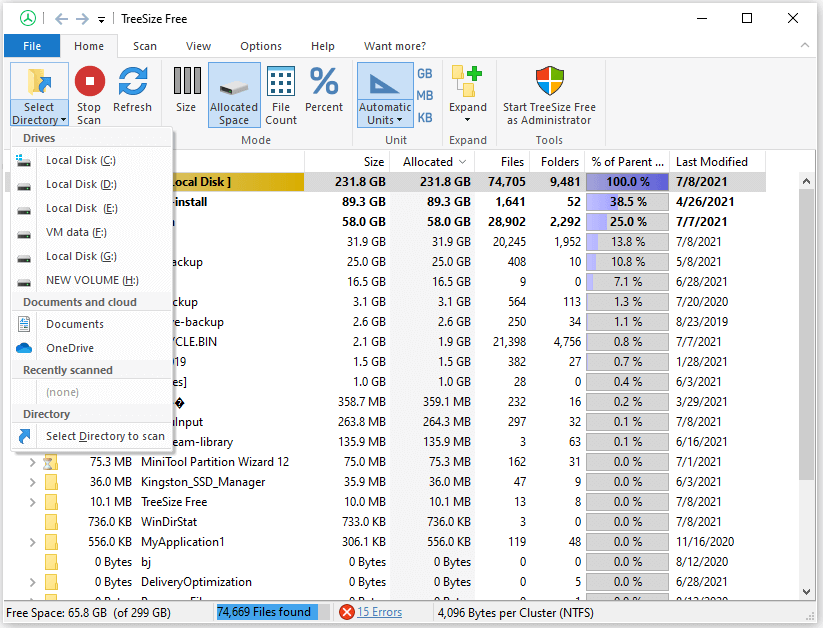Click vertical scrollbar up arrow

(806, 181)
